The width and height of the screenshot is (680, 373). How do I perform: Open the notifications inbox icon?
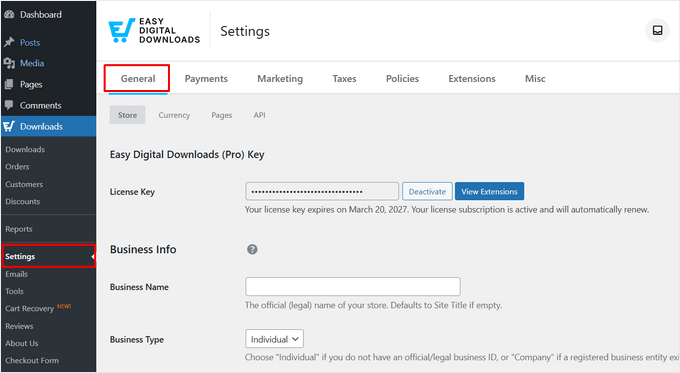coord(657,30)
